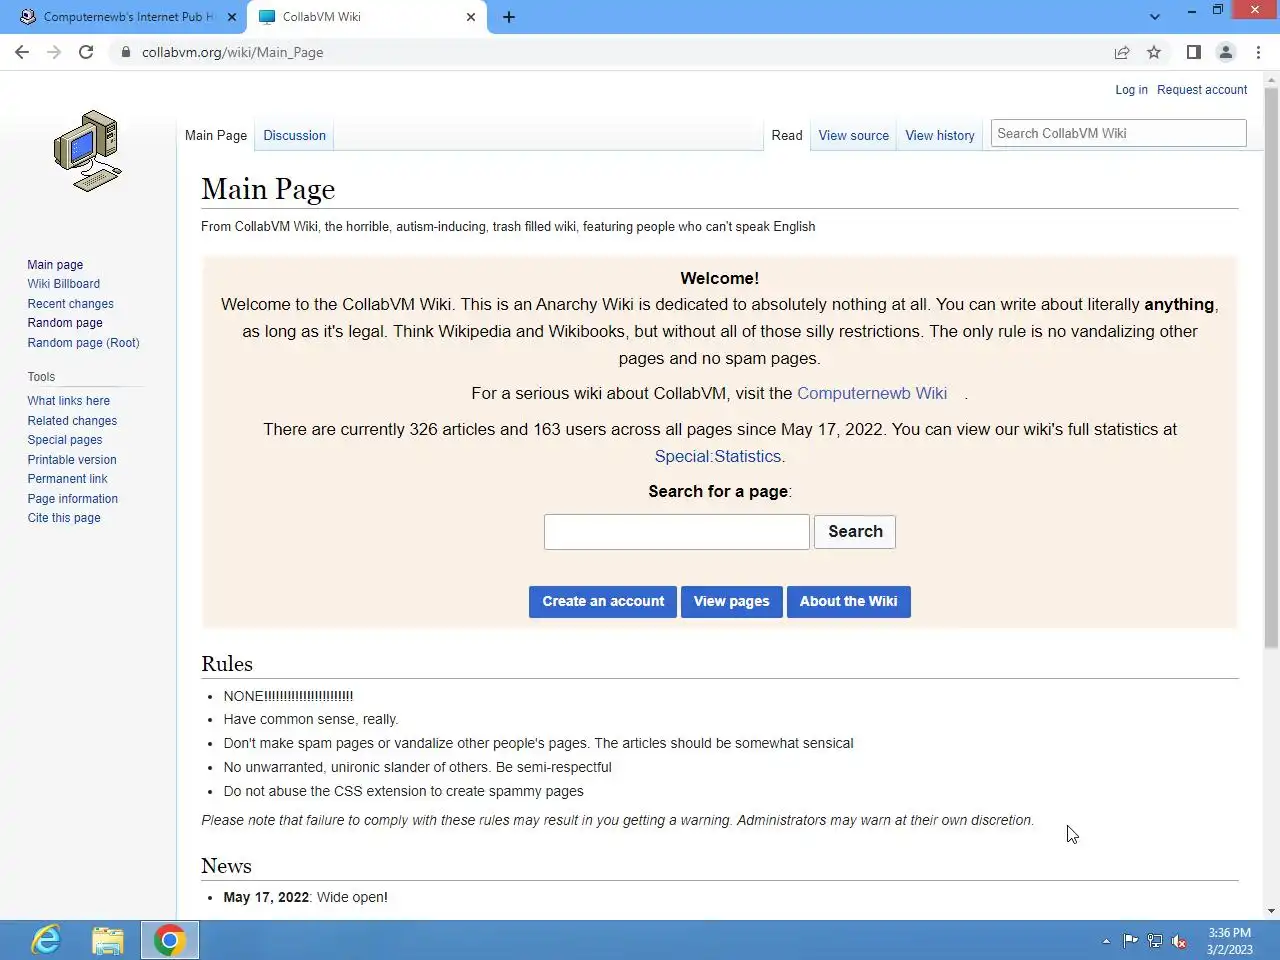Open the Page information link

click(x=73, y=499)
